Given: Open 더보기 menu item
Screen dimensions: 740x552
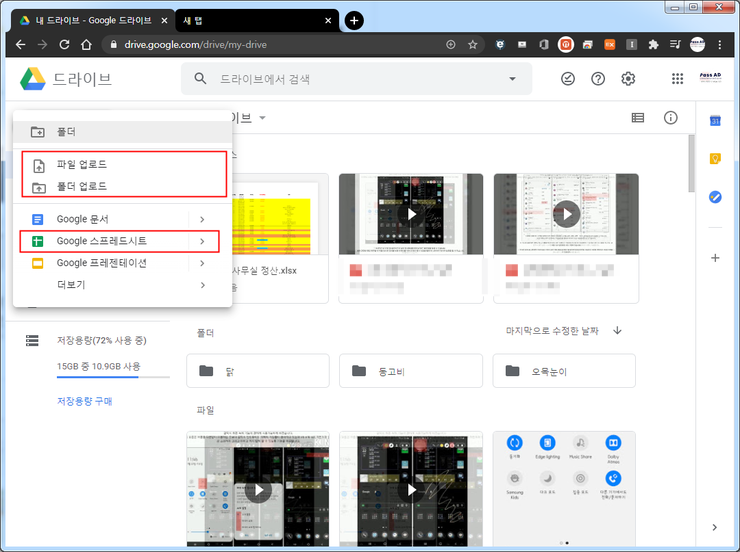Looking at the screenshot, I should click(123, 285).
